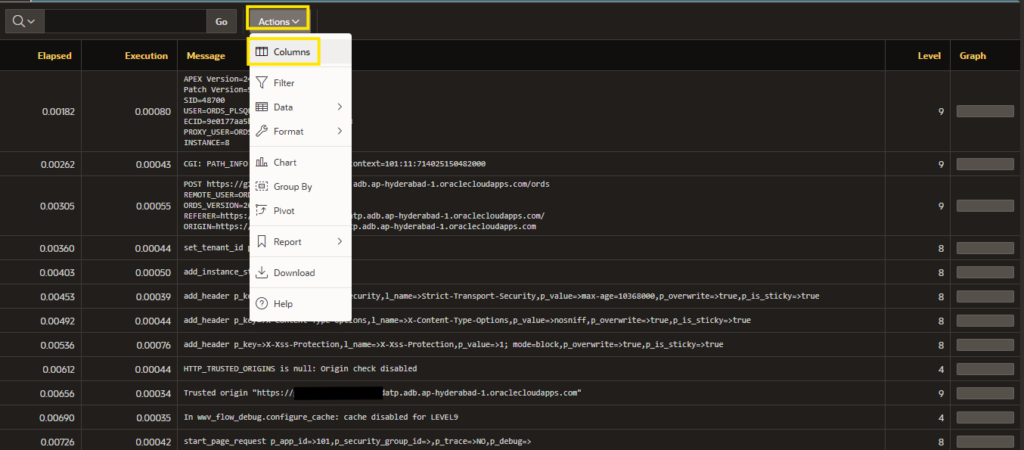This screenshot has height=450, width=1024.
Task: Click the Columns table icon
Action: 261,52
